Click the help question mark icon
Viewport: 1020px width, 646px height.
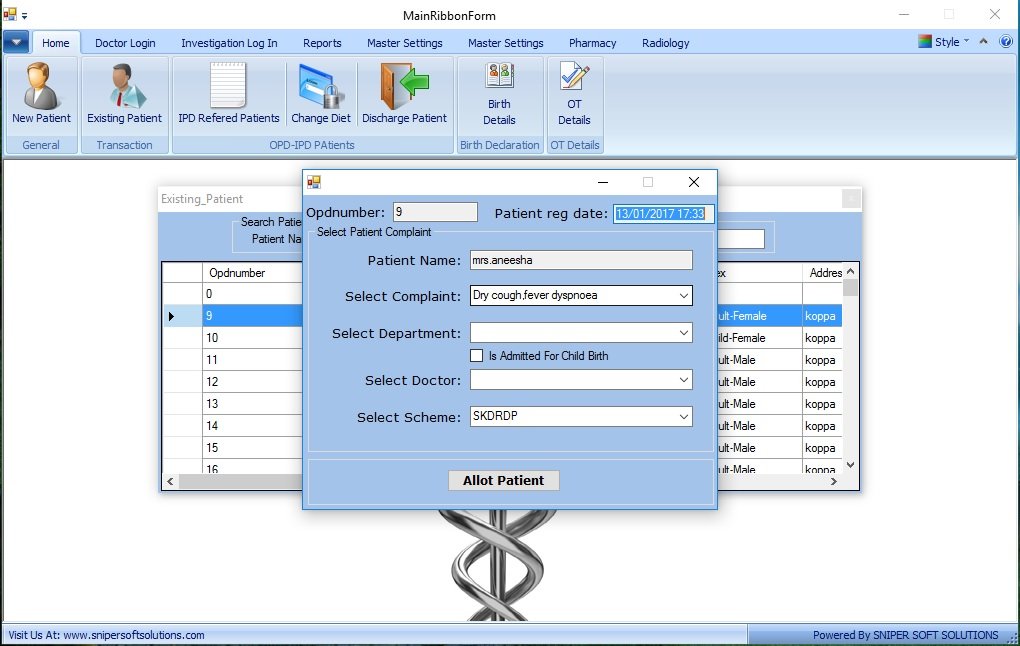(x=1005, y=42)
